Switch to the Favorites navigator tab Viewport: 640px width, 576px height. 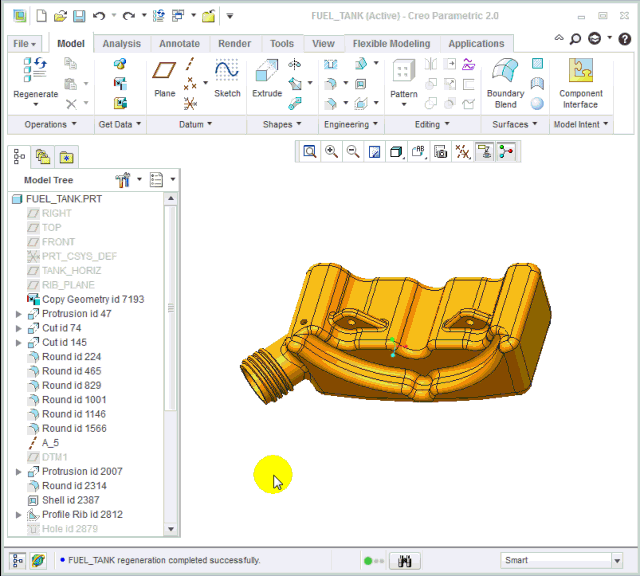pos(66,157)
